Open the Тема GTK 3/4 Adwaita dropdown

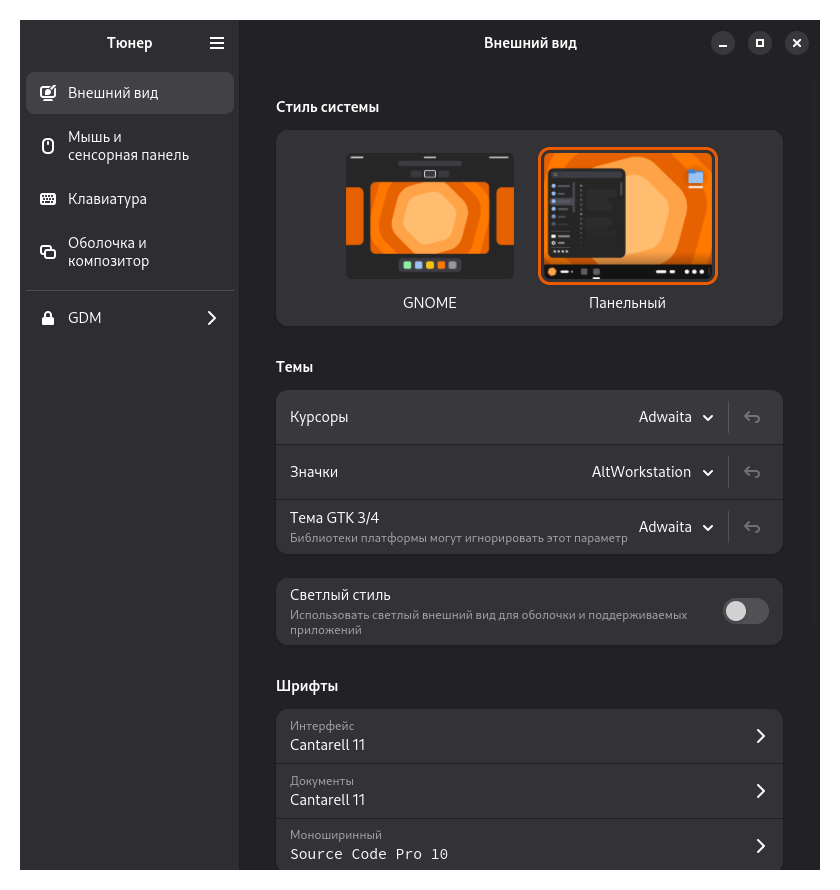click(x=676, y=527)
